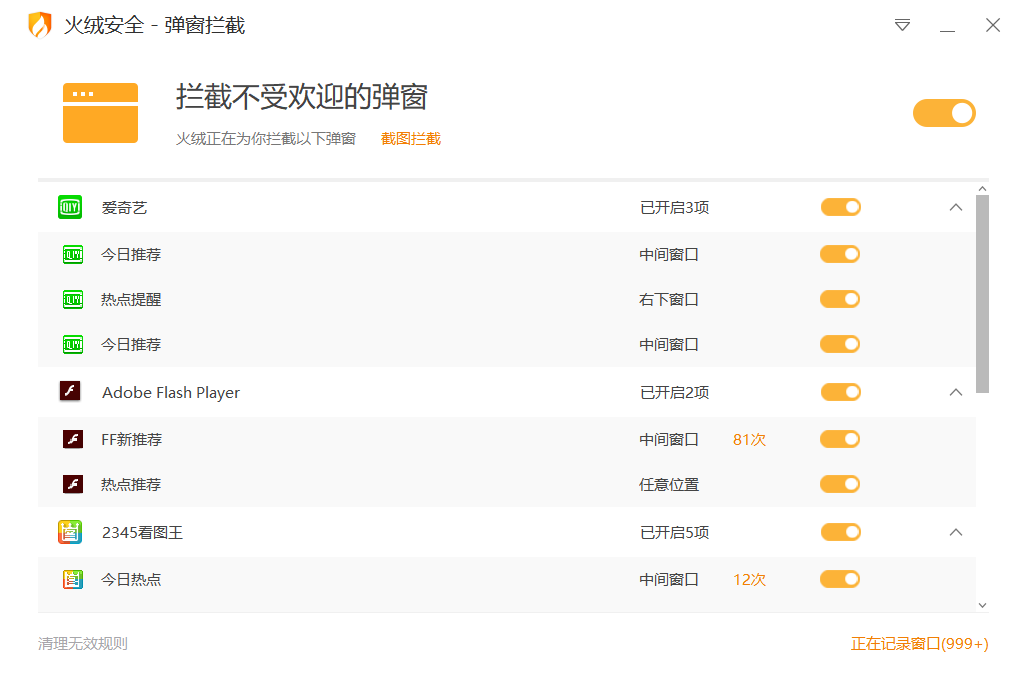Image resolution: width=1027 pixels, height=675 pixels.
Task: Click the 热点提醒 row icon
Action: [x=73, y=300]
